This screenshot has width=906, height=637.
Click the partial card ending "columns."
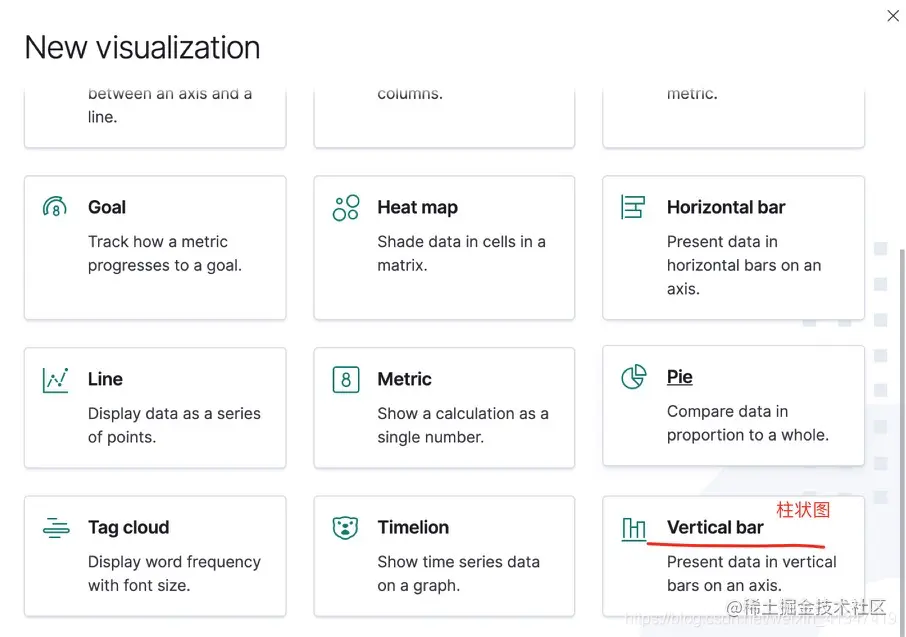[x=444, y=118]
